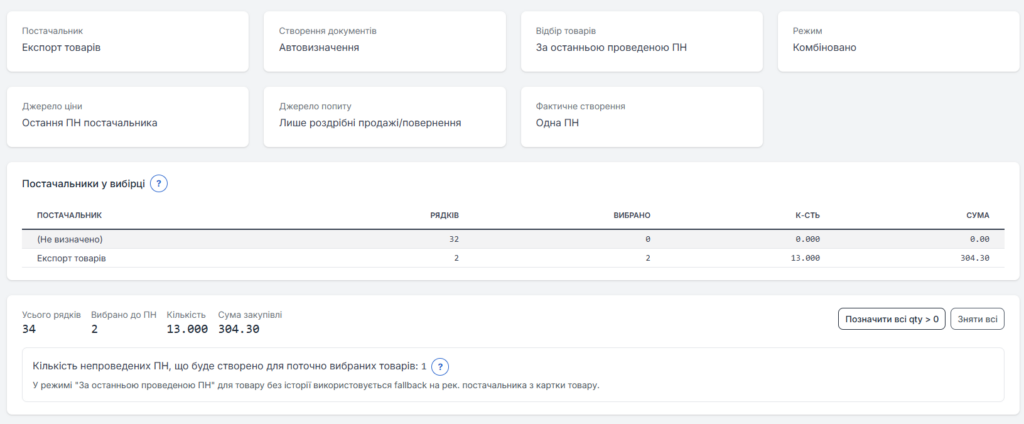
Task: Open help tooltip for непроведених ПН count
Action: coord(439,366)
